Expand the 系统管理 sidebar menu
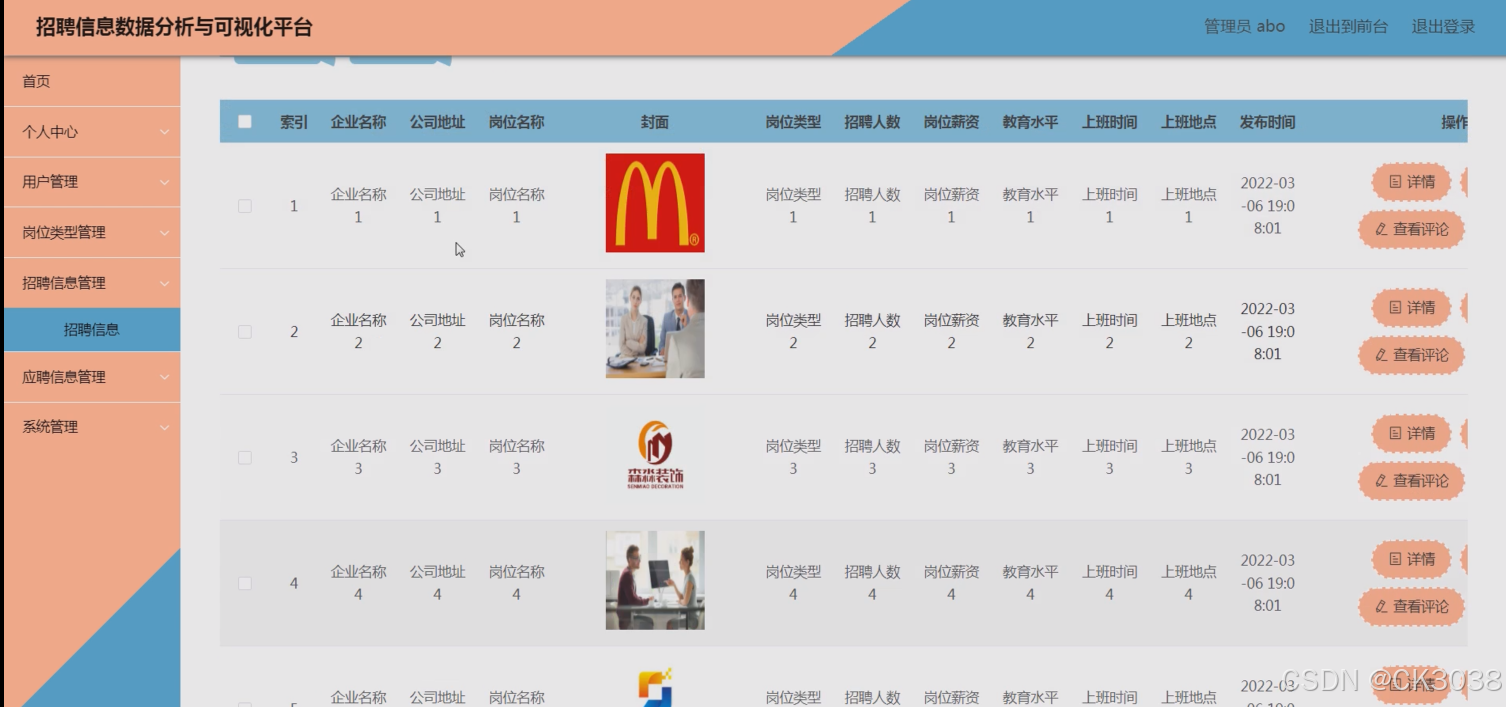1506x707 pixels. tap(92, 427)
